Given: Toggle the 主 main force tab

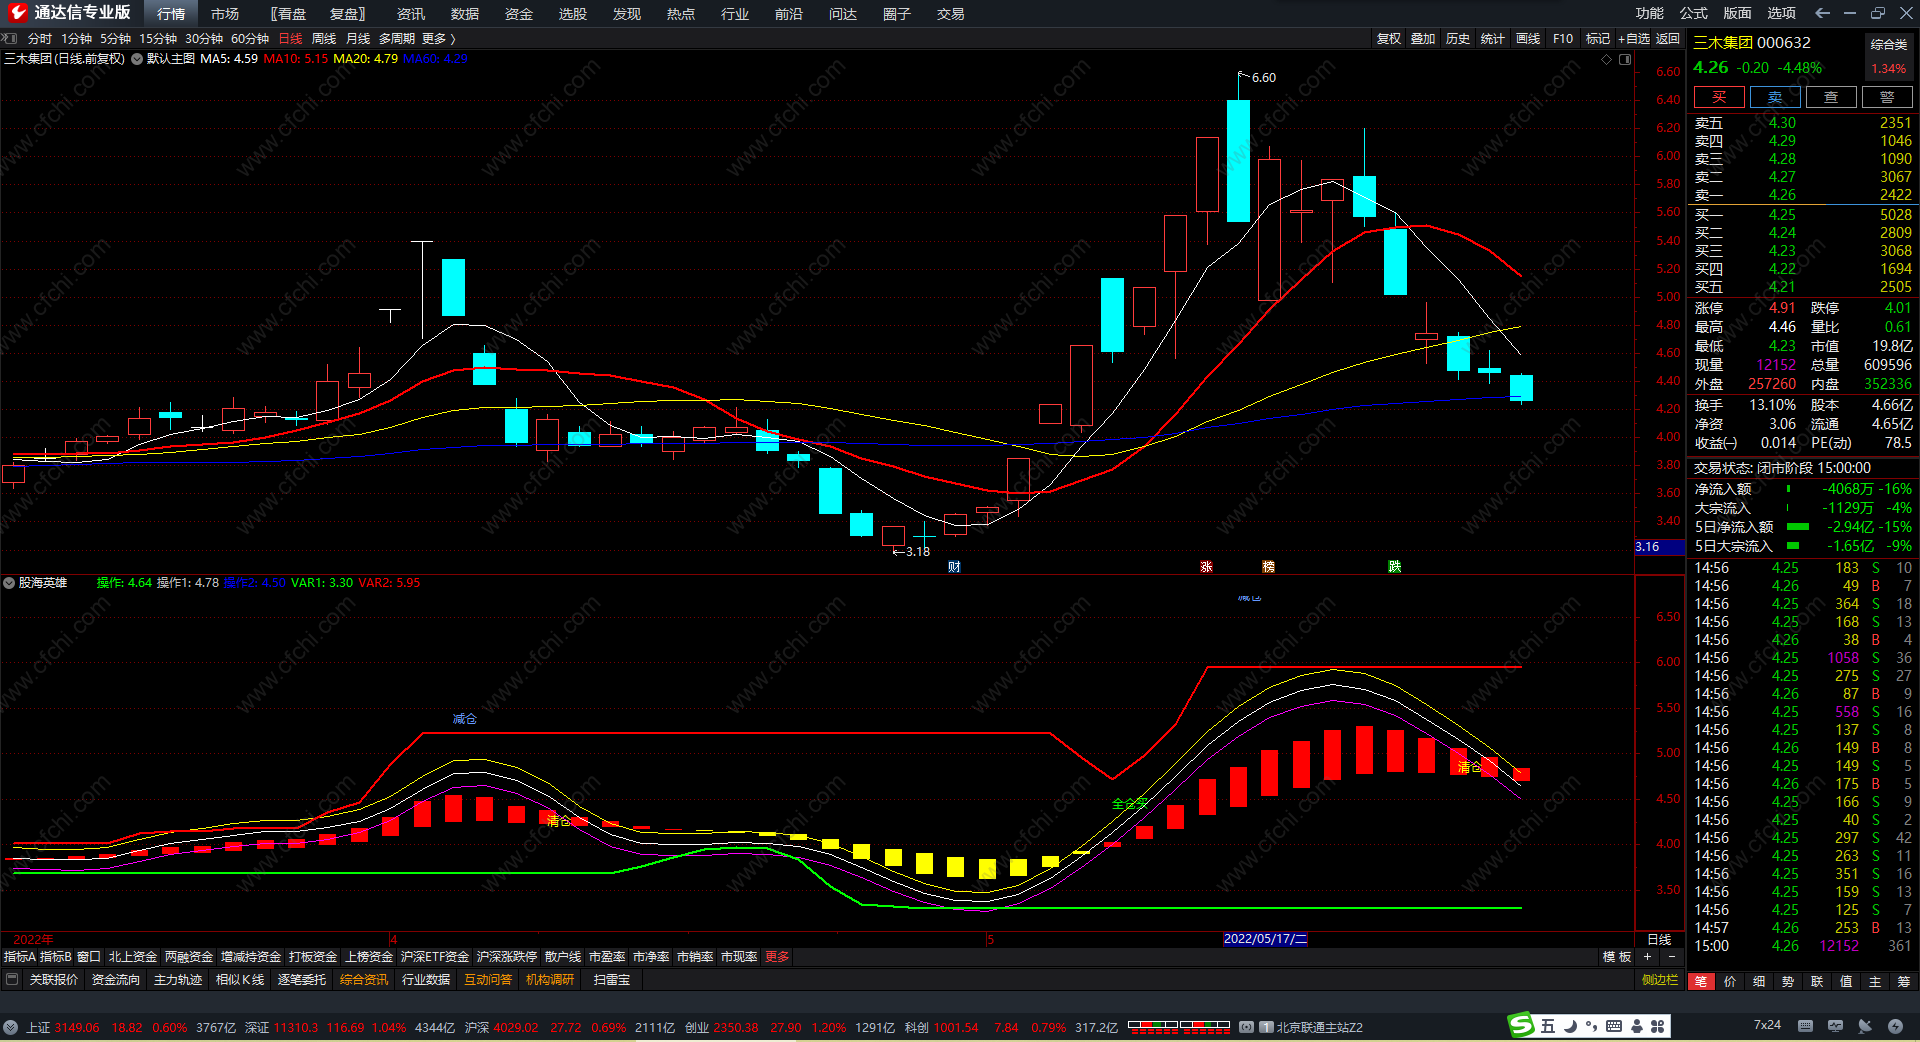Looking at the screenshot, I should 1875,981.
